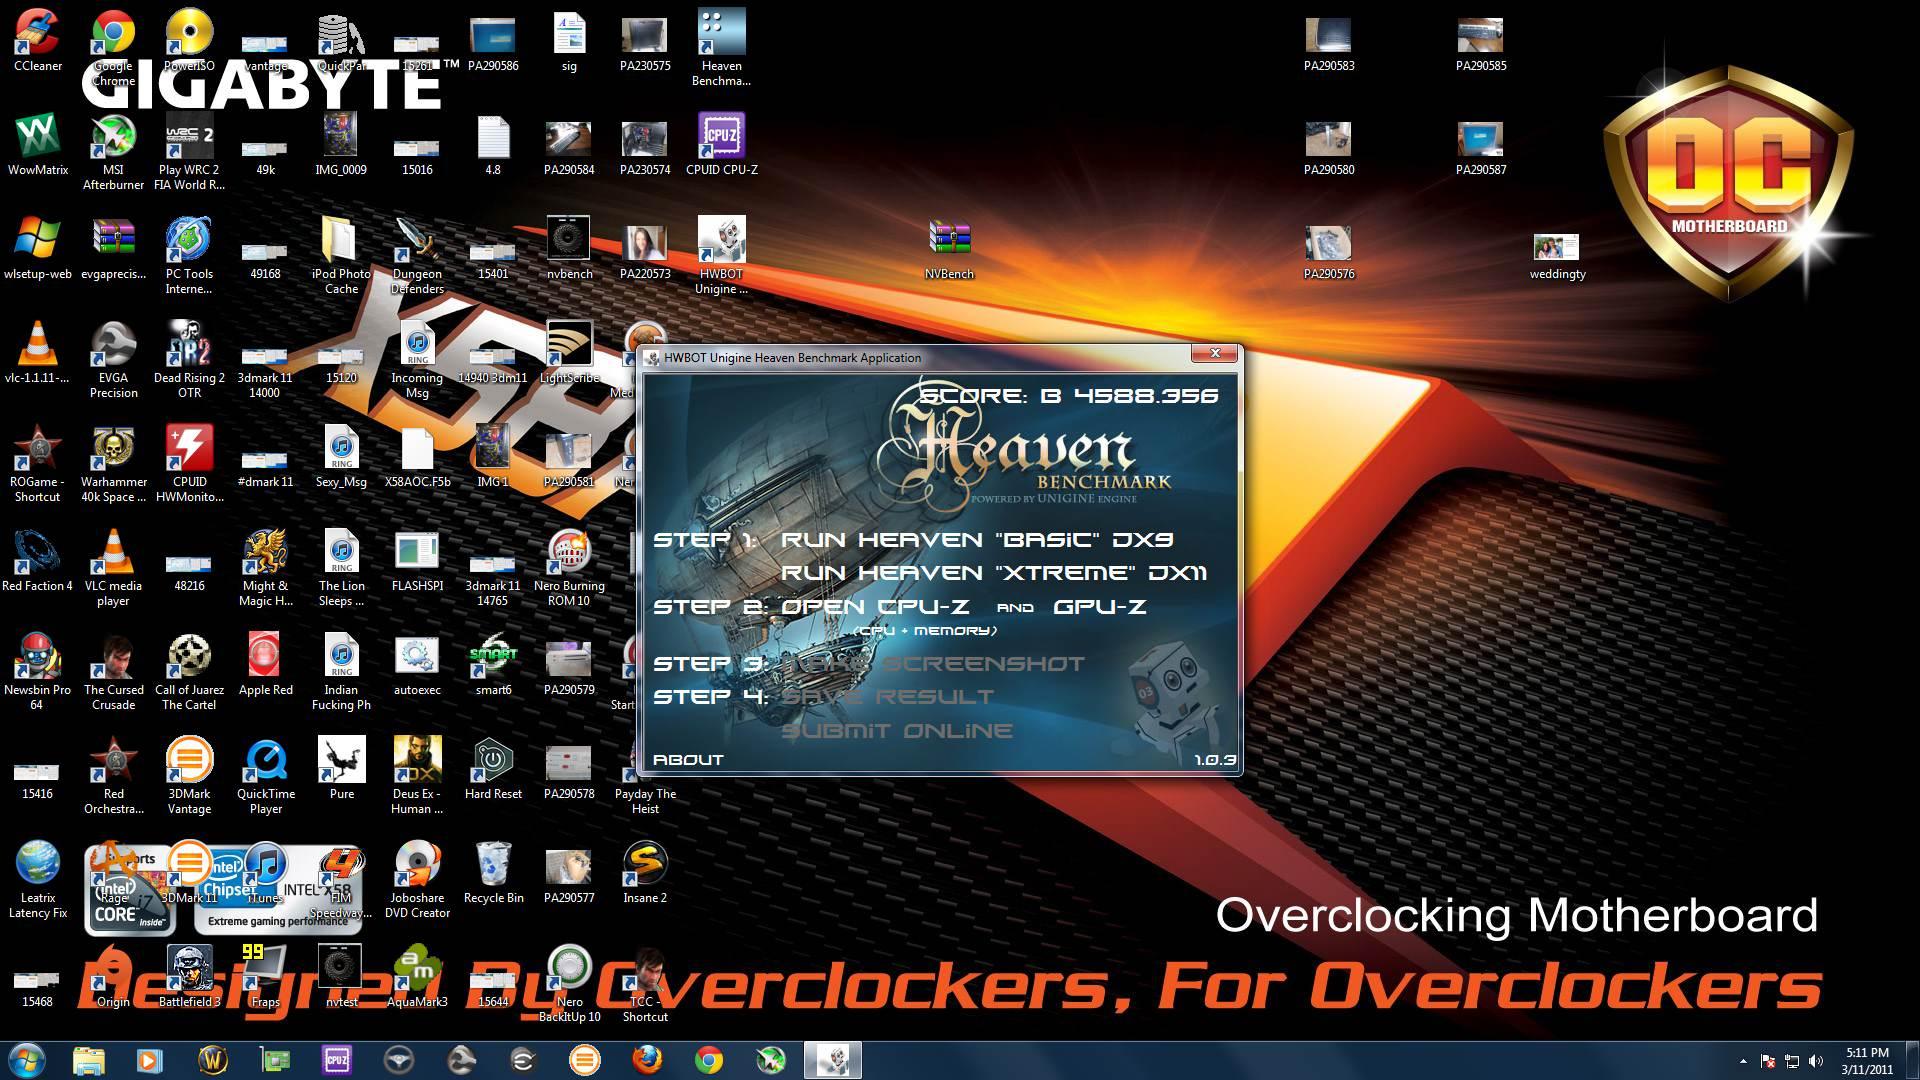Select the EVGA Precision desktop shortcut

[x=113, y=360]
